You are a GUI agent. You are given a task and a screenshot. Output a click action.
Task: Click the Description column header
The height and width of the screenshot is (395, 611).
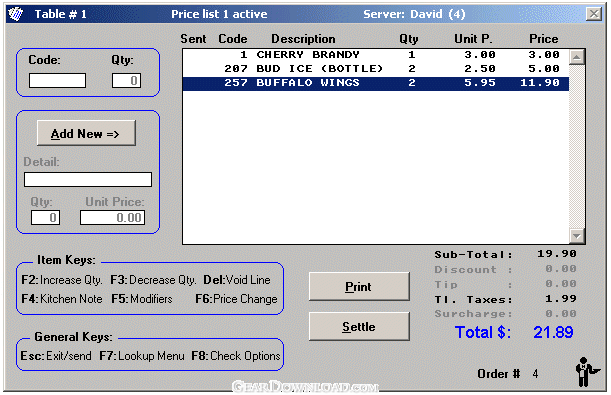click(303, 39)
